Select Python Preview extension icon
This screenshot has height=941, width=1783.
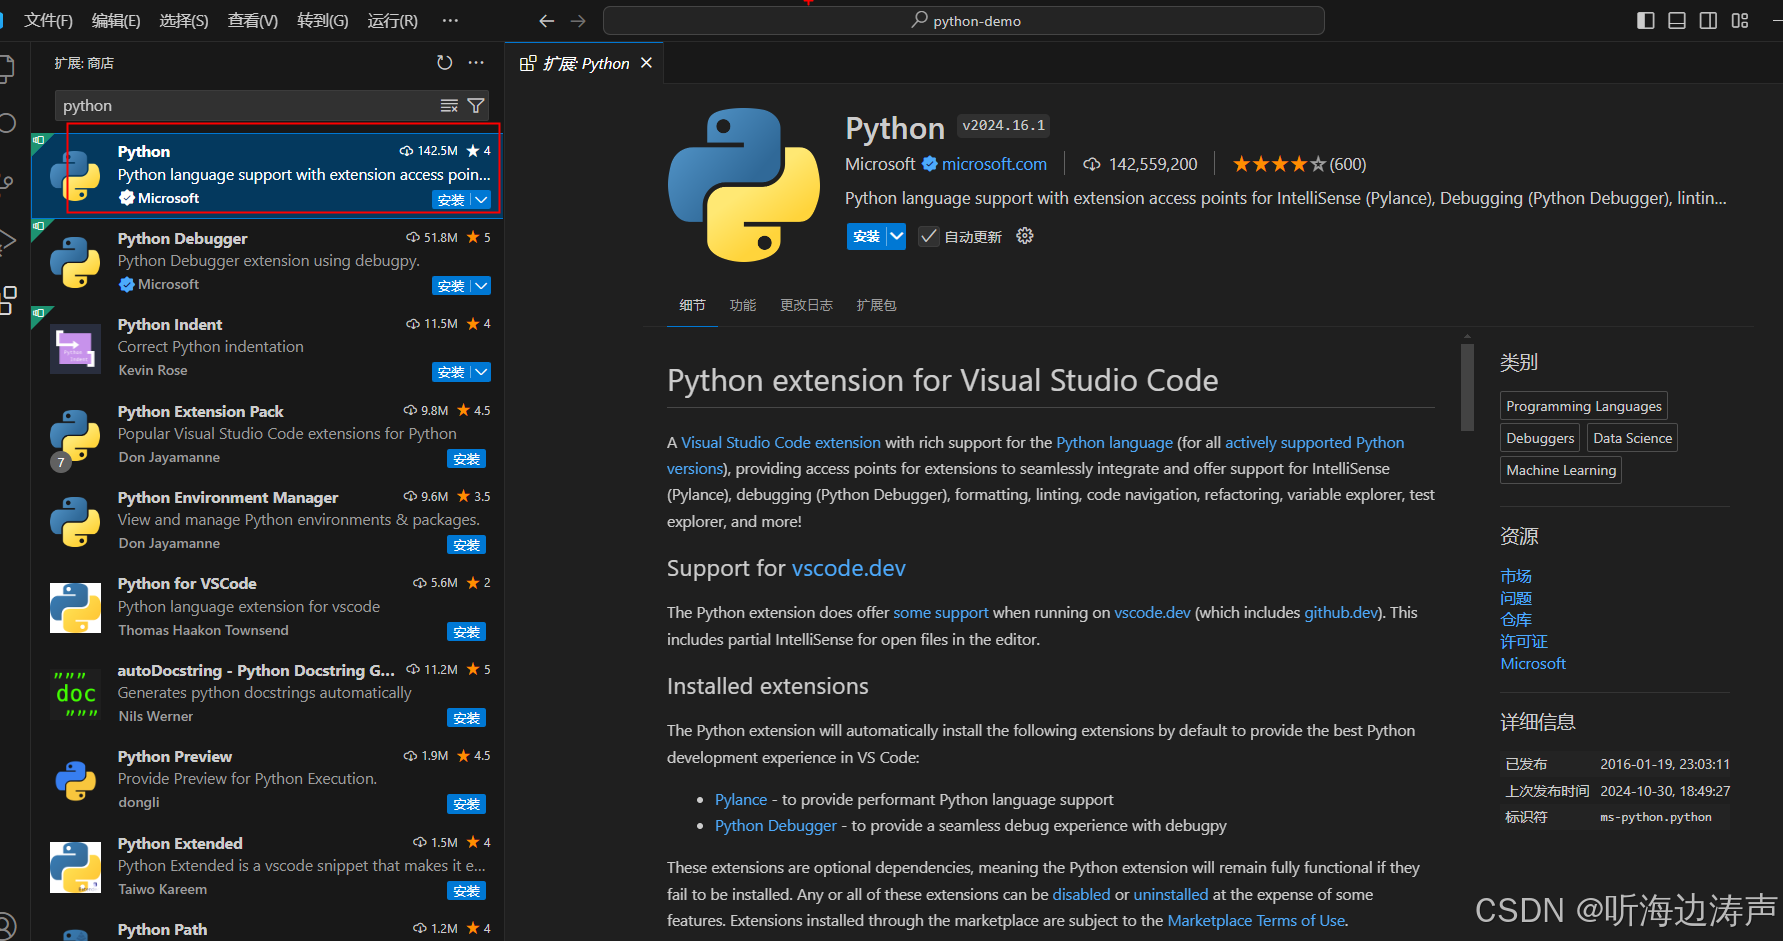coord(75,780)
